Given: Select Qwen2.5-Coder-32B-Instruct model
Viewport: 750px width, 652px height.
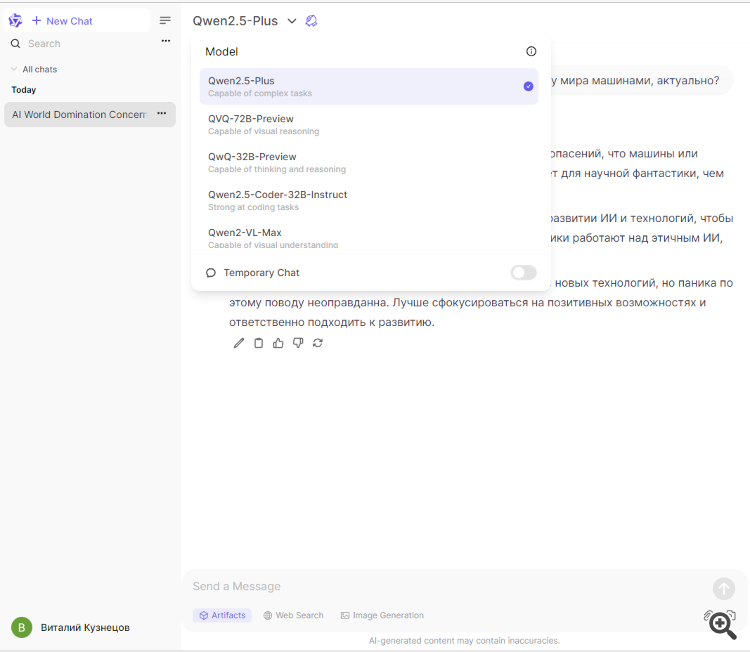Looking at the screenshot, I should 369,200.
